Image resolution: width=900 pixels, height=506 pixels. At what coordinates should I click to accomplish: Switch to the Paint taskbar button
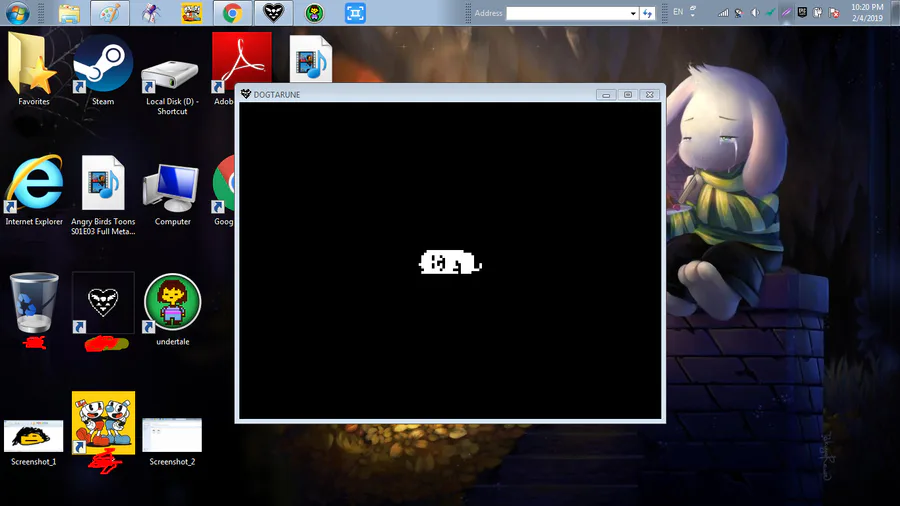pyautogui.click(x=109, y=13)
